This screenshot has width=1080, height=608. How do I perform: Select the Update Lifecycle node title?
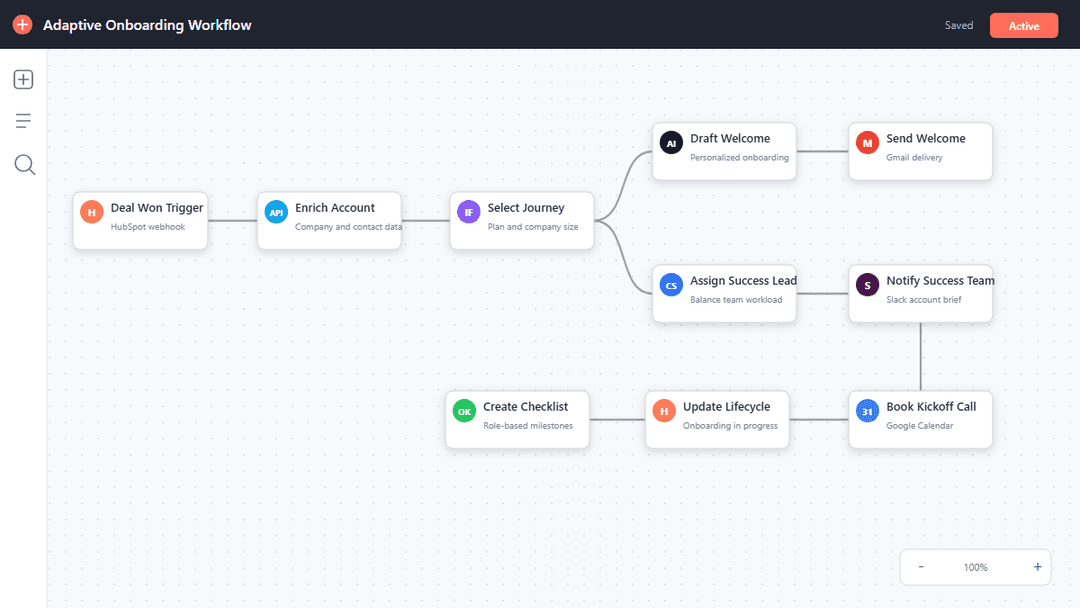(727, 407)
